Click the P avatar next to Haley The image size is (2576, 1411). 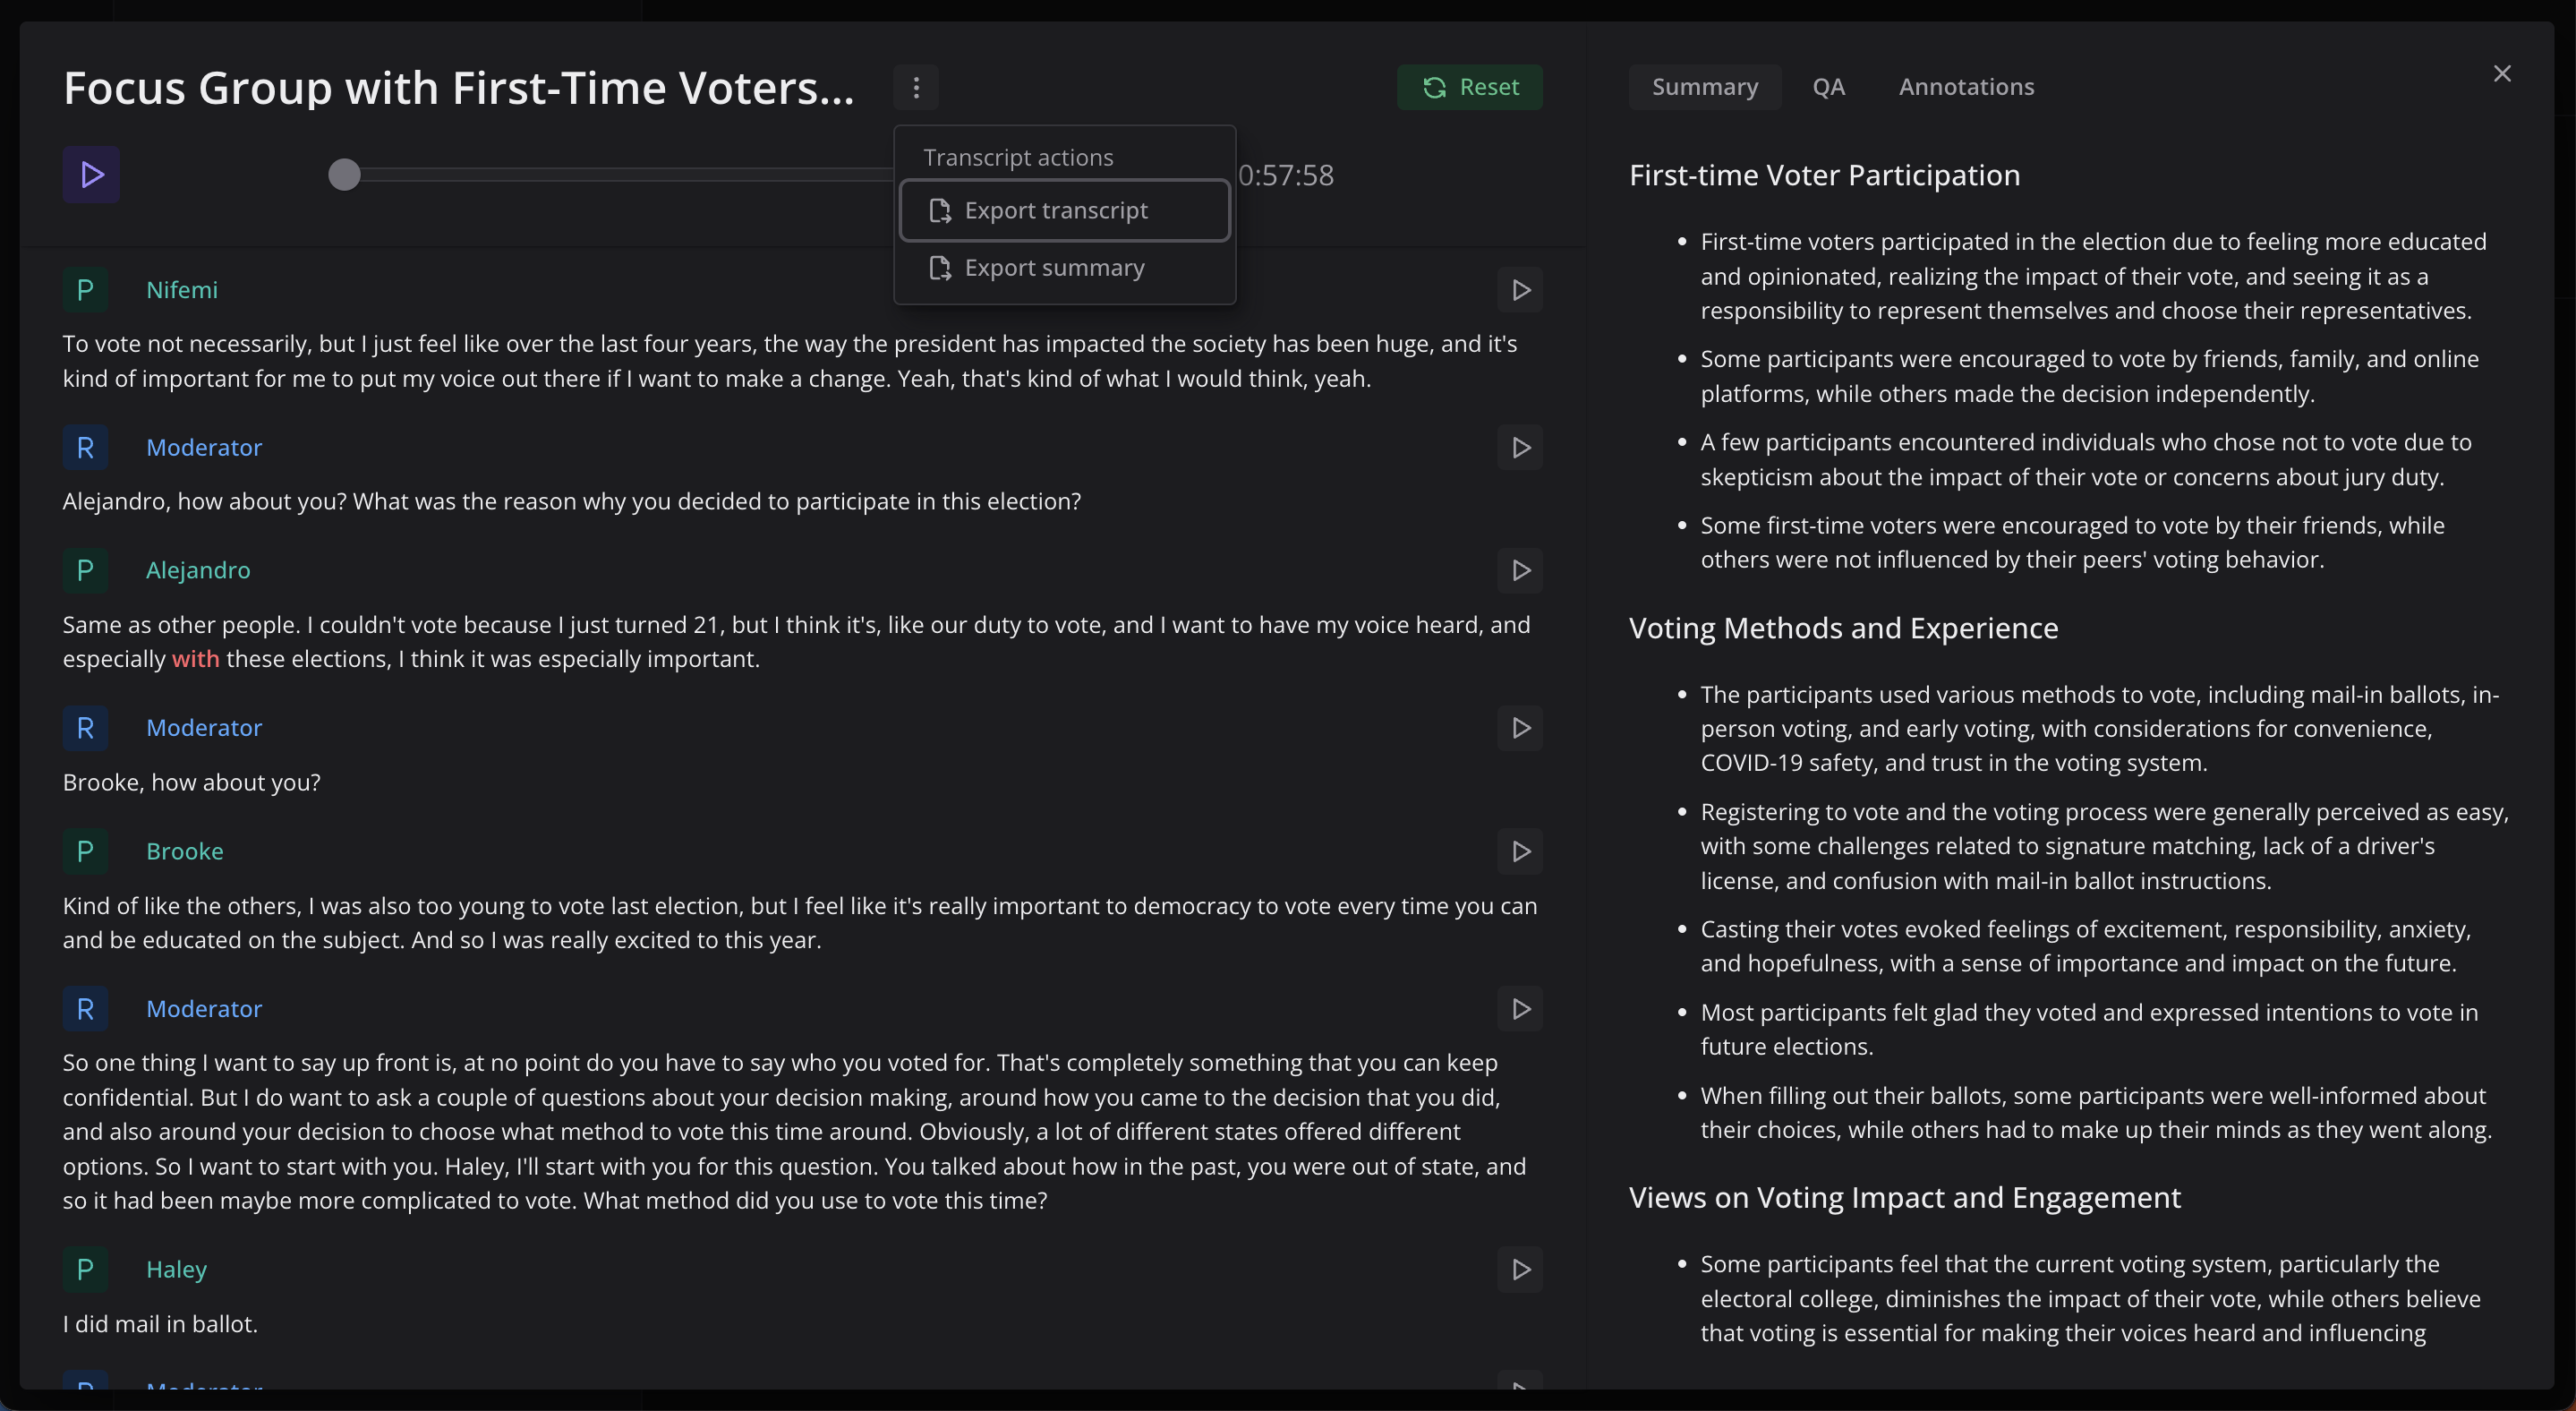[x=85, y=1270]
